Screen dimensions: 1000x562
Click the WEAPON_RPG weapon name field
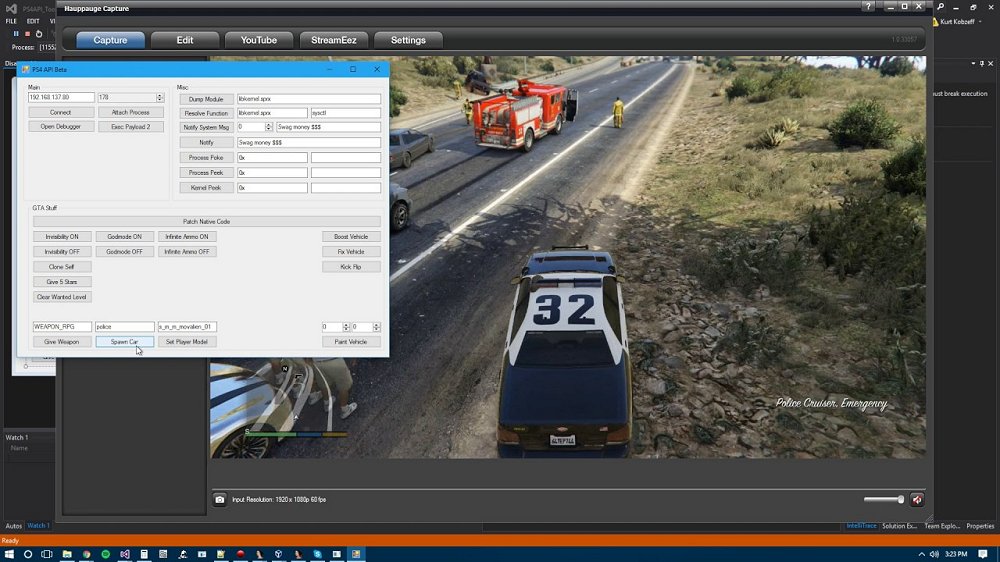[x=62, y=327]
